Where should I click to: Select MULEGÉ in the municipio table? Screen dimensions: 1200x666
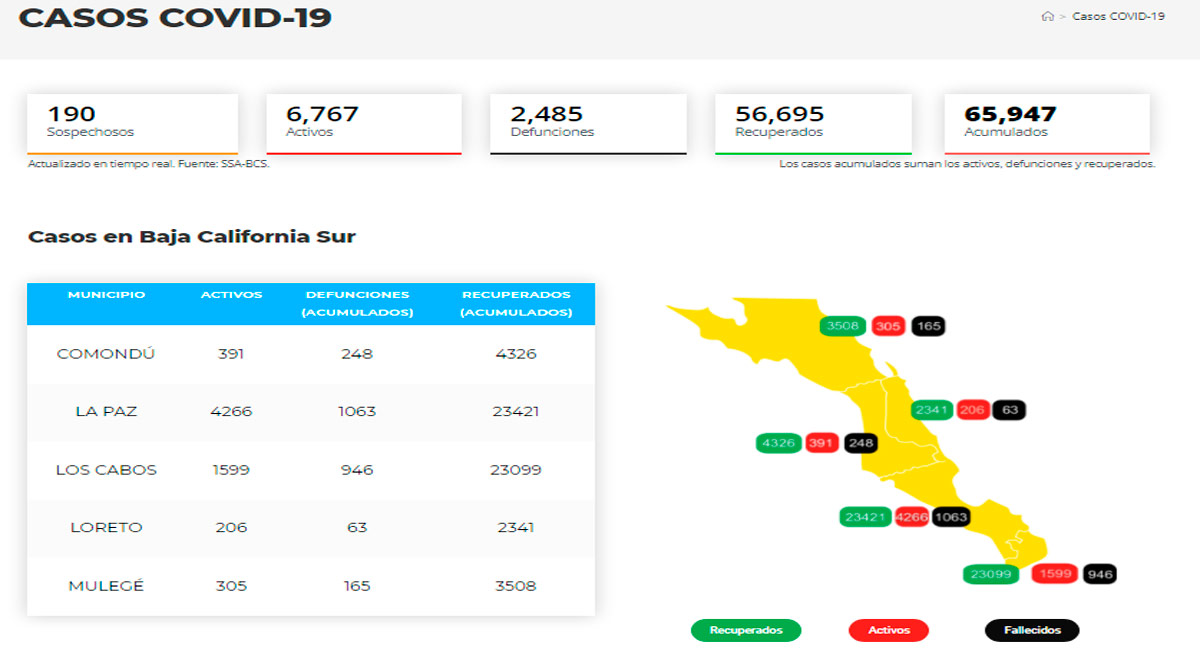click(106, 585)
